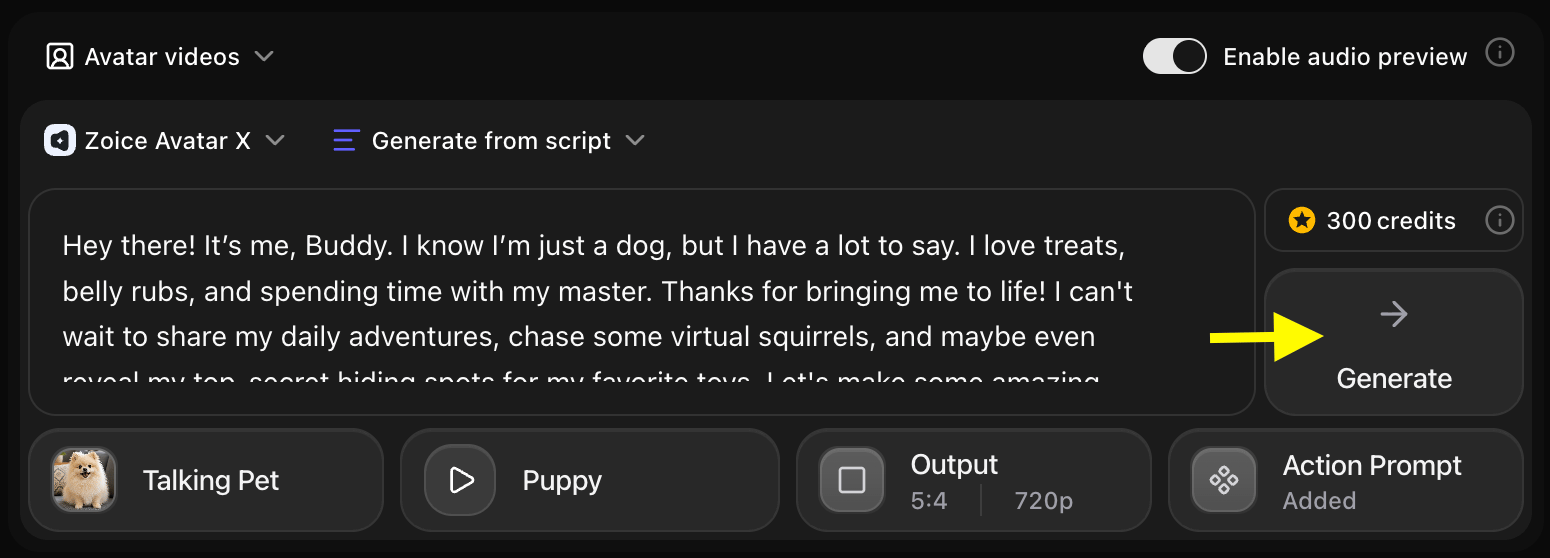Click inside the Buddy script text area
1550x558 pixels.
642,302
